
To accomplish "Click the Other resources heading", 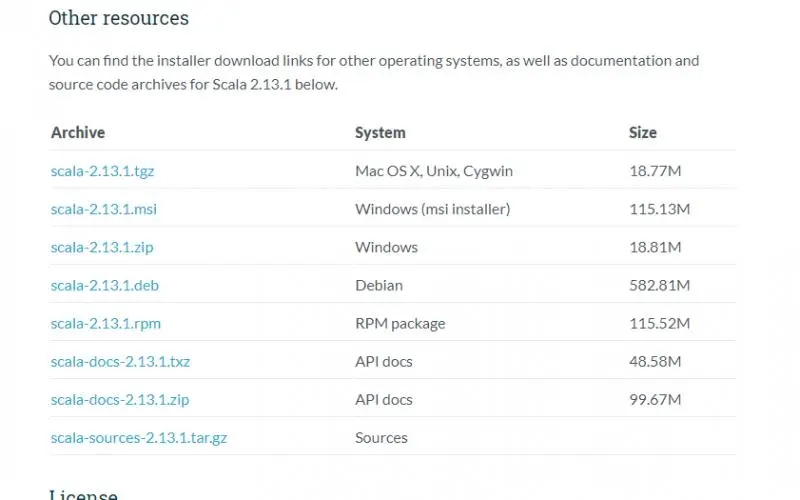I will tap(118, 18).
